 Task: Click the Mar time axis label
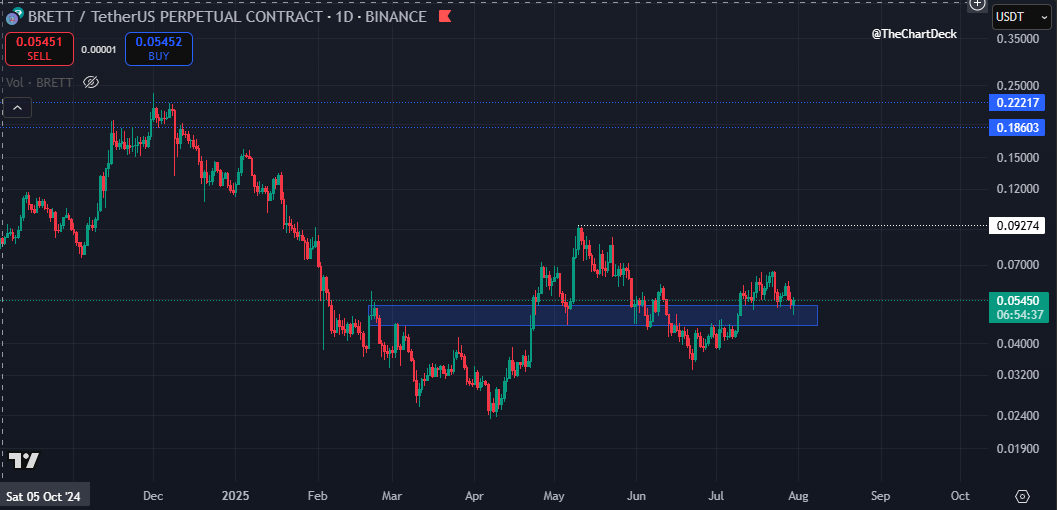tap(391, 497)
